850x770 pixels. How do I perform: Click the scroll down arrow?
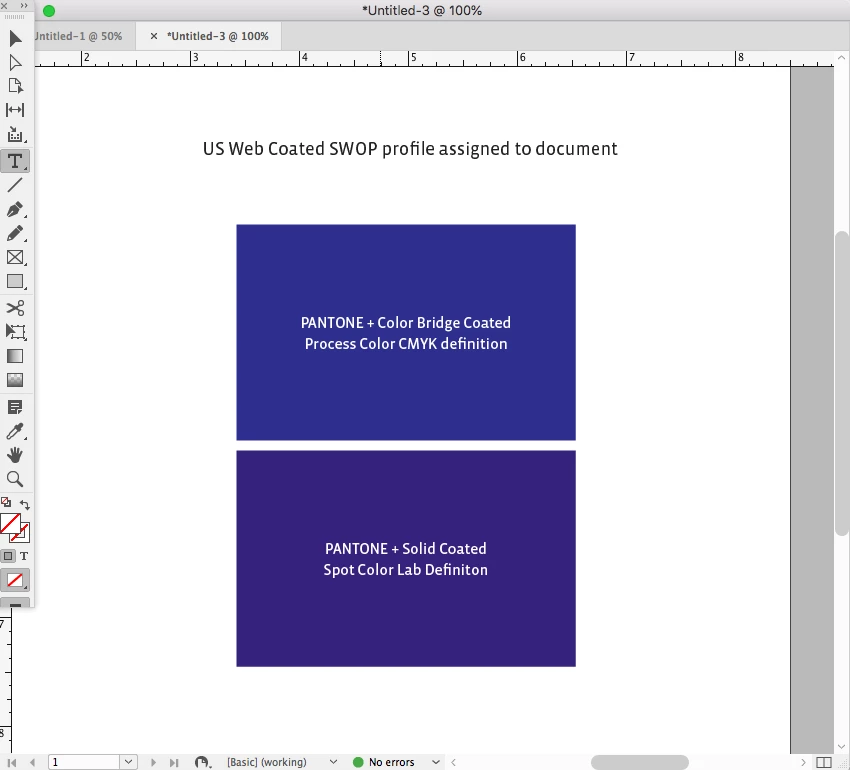(x=841, y=746)
